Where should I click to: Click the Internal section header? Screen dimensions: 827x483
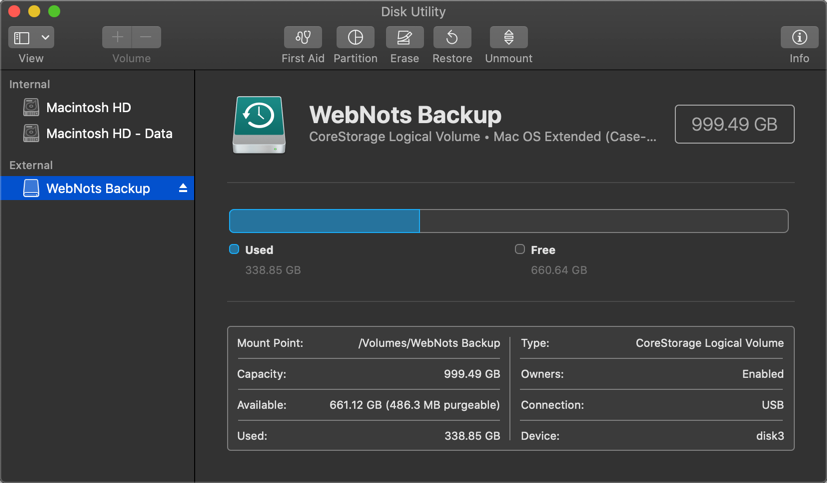pyautogui.click(x=30, y=84)
